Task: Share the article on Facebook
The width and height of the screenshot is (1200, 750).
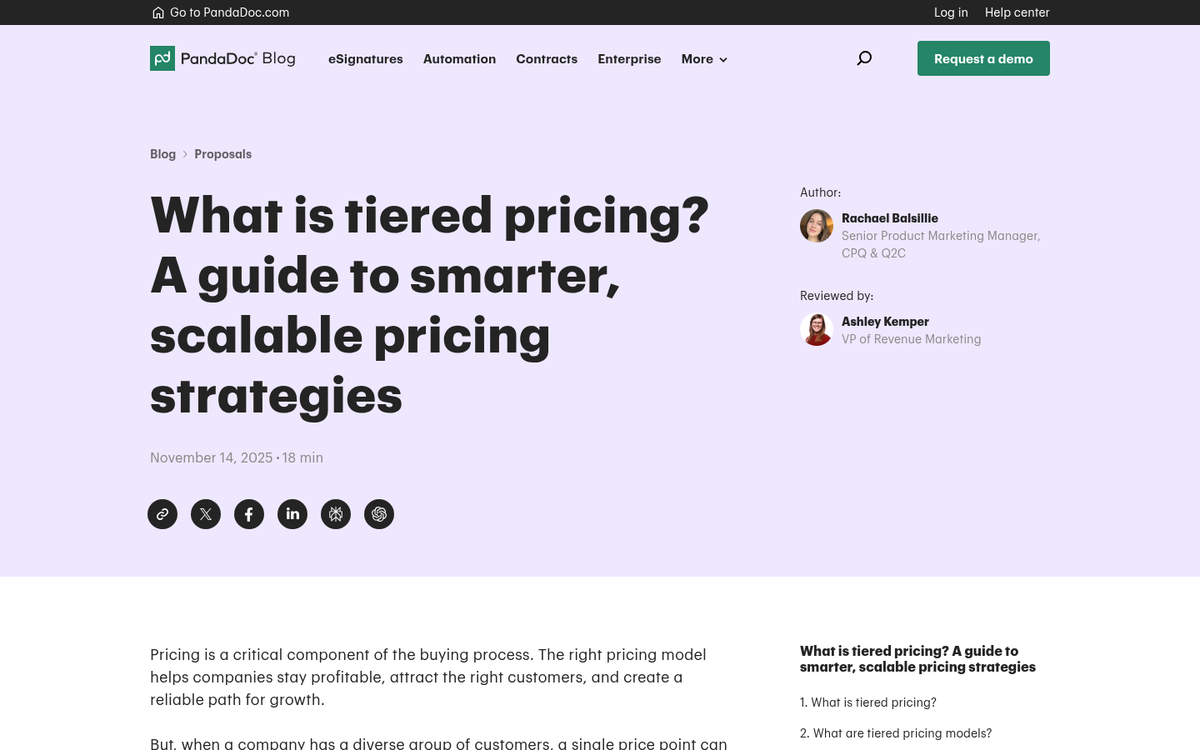Action: (248, 514)
